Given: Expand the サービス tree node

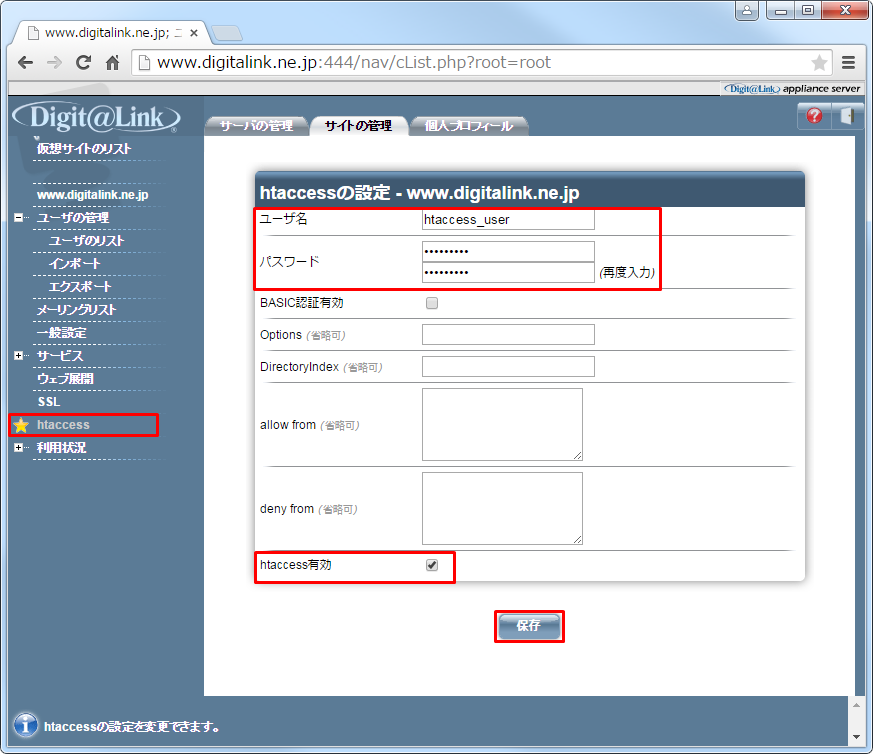Looking at the screenshot, I should pyautogui.click(x=18, y=355).
